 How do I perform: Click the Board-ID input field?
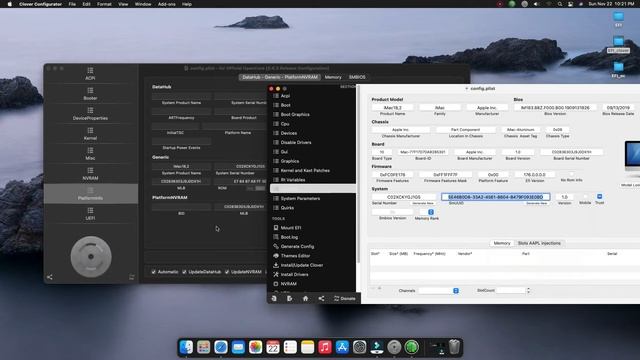(x=422, y=152)
